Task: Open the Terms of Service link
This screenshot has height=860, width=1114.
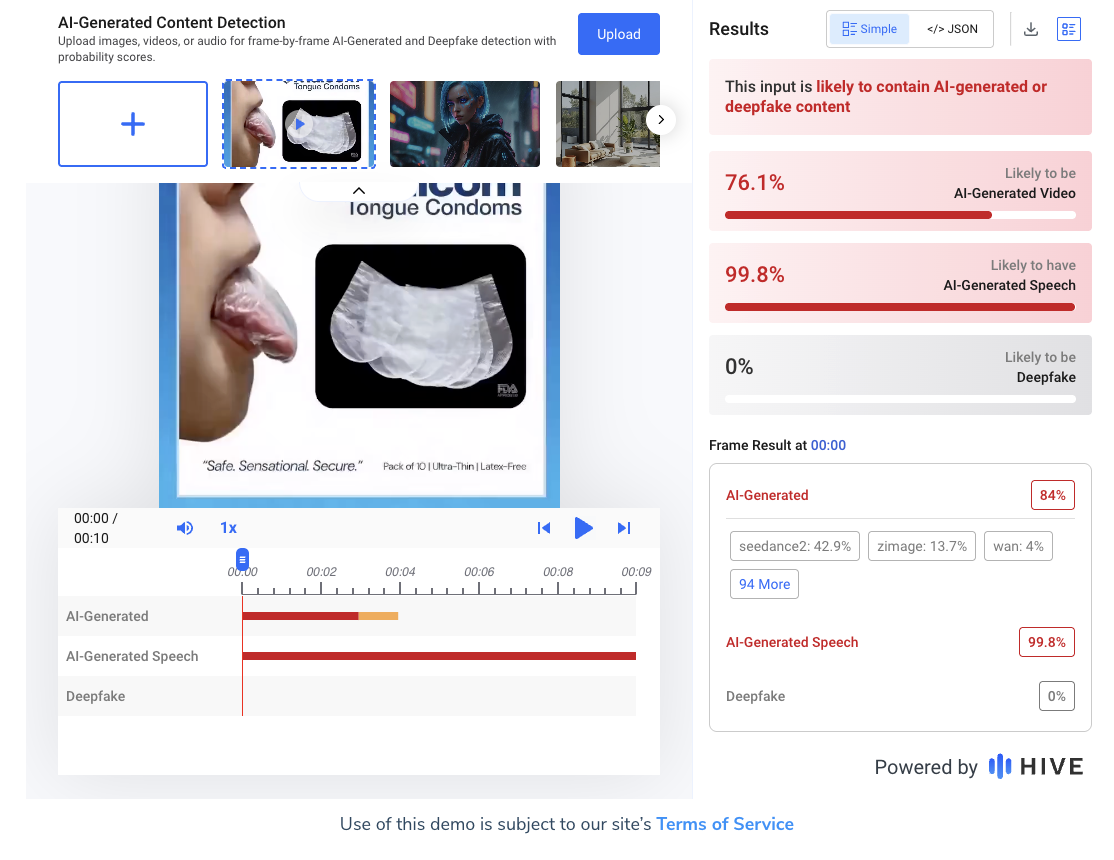Action: pos(724,824)
